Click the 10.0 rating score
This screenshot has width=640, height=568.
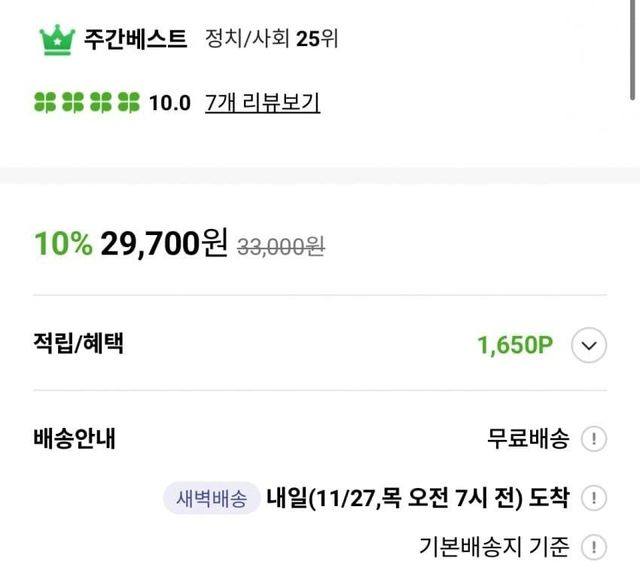tap(169, 102)
